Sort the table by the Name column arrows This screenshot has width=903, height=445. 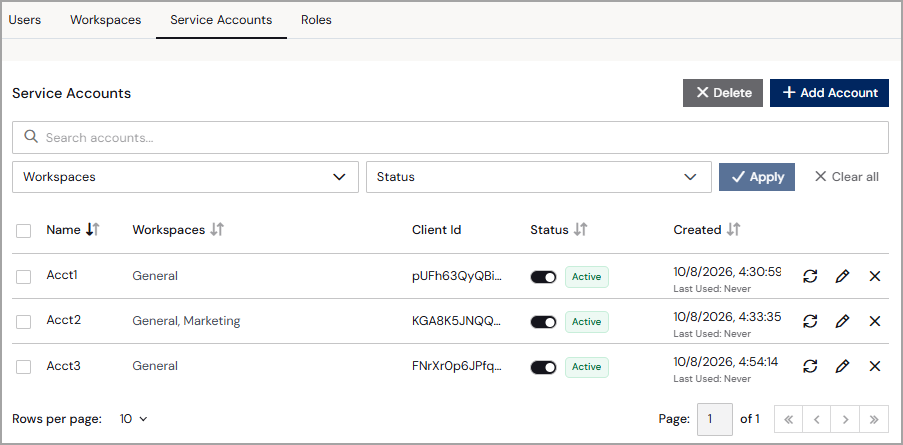click(x=93, y=230)
